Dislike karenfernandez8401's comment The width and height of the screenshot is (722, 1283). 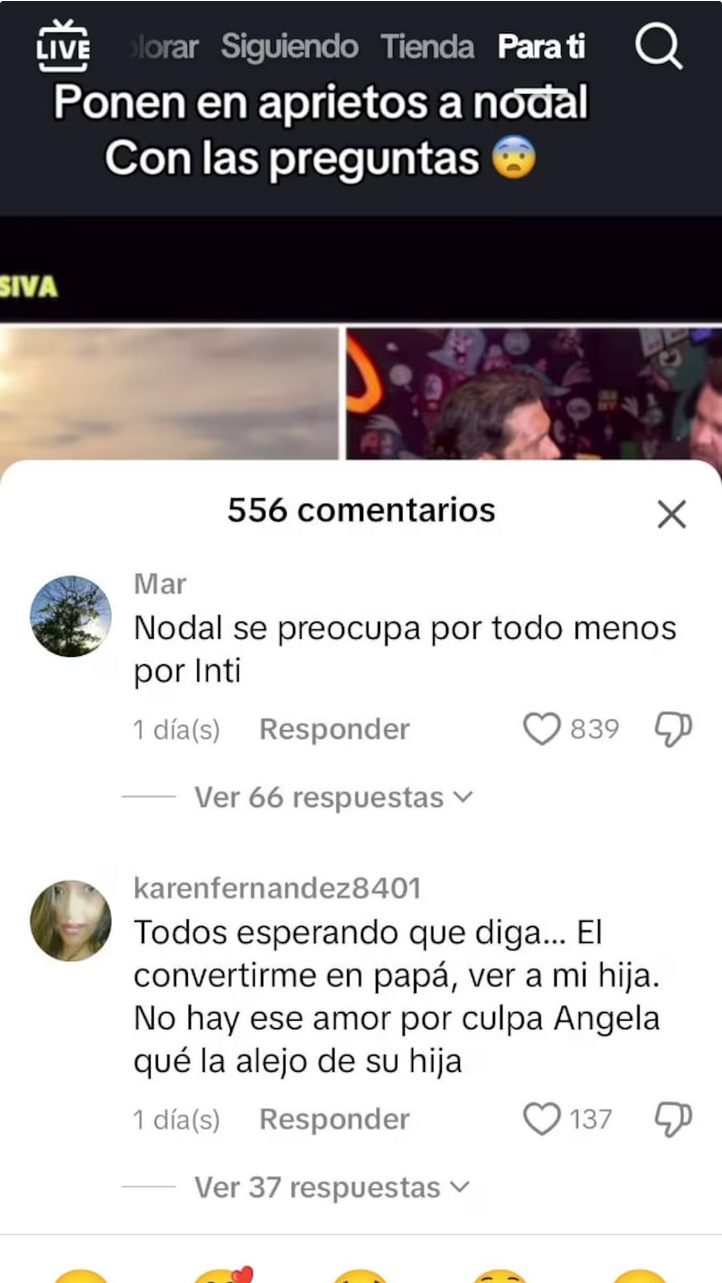pos(673,1119)
